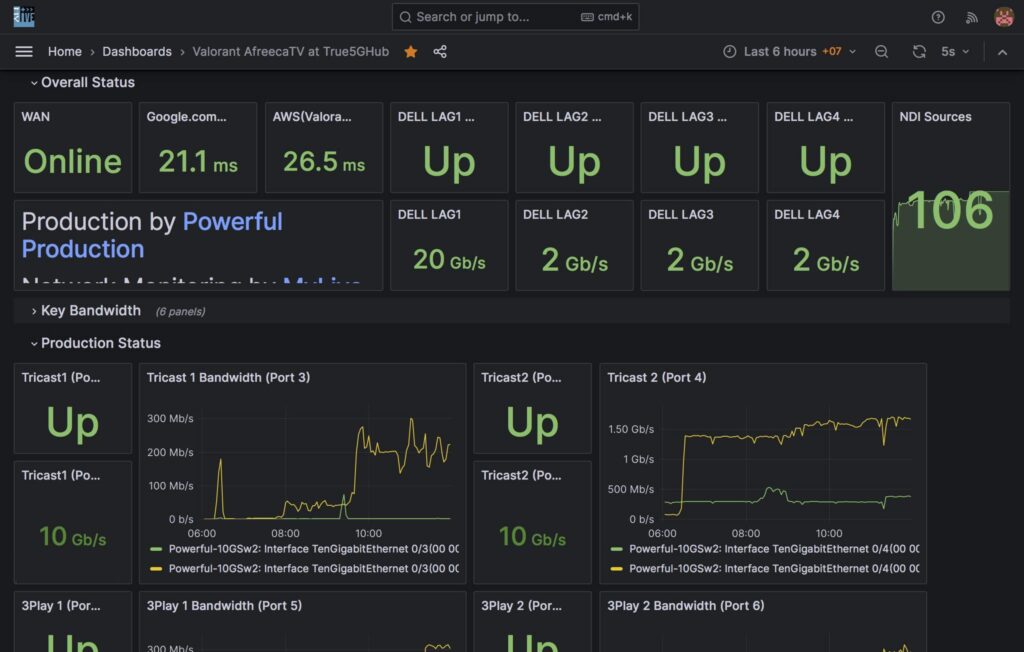Open the help menu icon

(938, 17)
